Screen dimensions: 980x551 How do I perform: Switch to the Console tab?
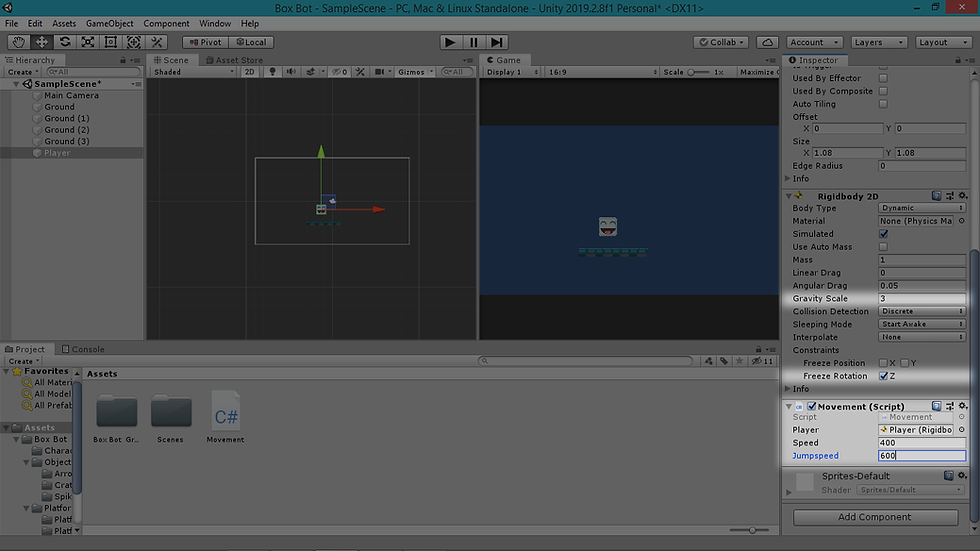coord(83,349)
